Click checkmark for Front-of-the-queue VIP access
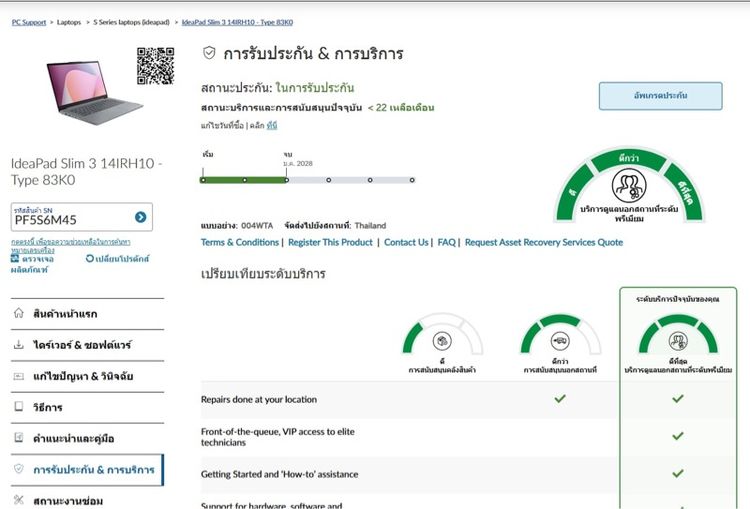The height and width of the screenshot is (509, 750). (678, 436)
